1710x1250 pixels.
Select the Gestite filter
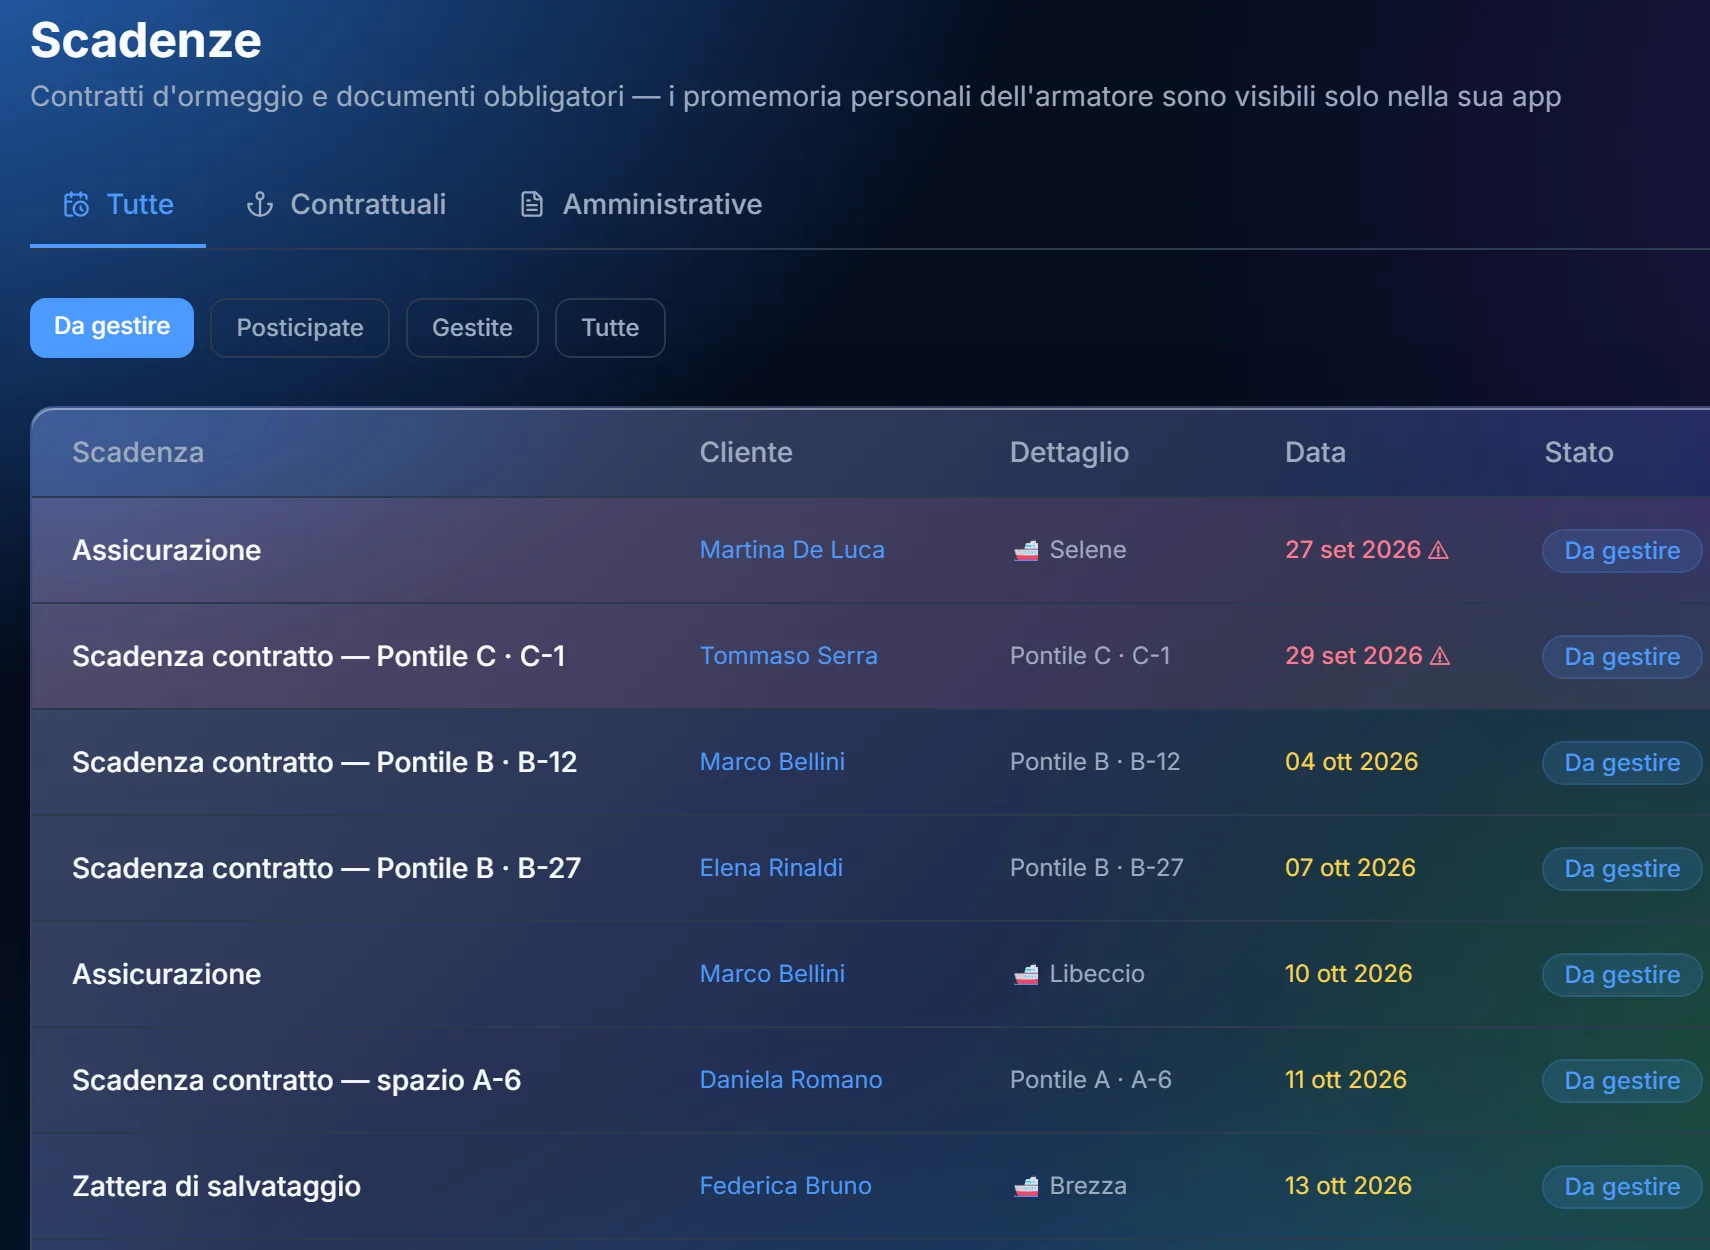click(x=472, y=328)
